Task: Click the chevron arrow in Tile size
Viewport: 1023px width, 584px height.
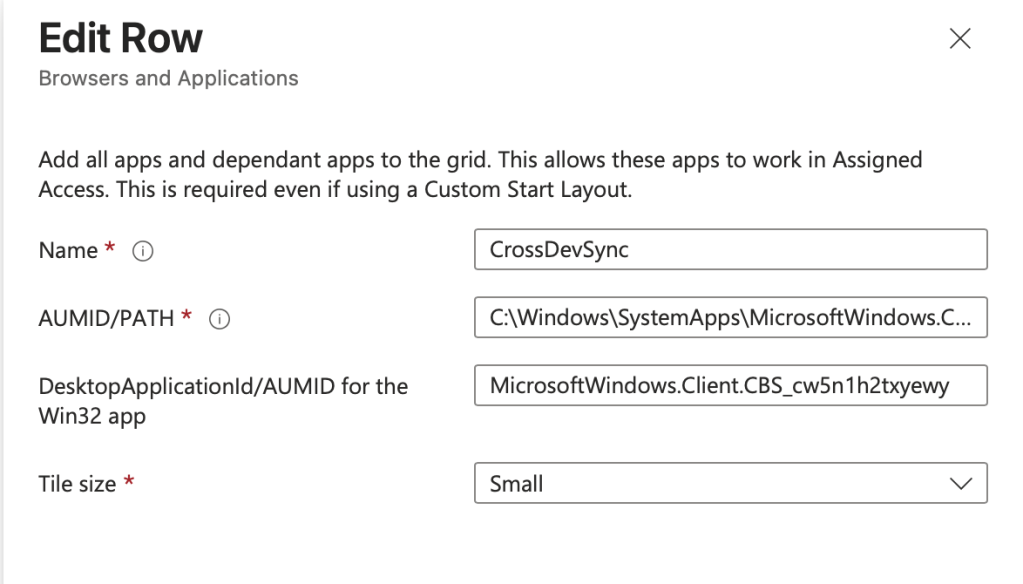Action: coord(960,484)
